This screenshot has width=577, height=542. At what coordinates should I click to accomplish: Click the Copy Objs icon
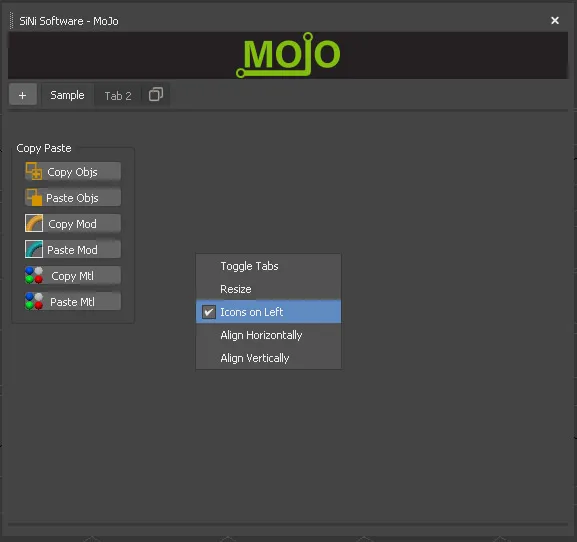click(x=33, y=171)
